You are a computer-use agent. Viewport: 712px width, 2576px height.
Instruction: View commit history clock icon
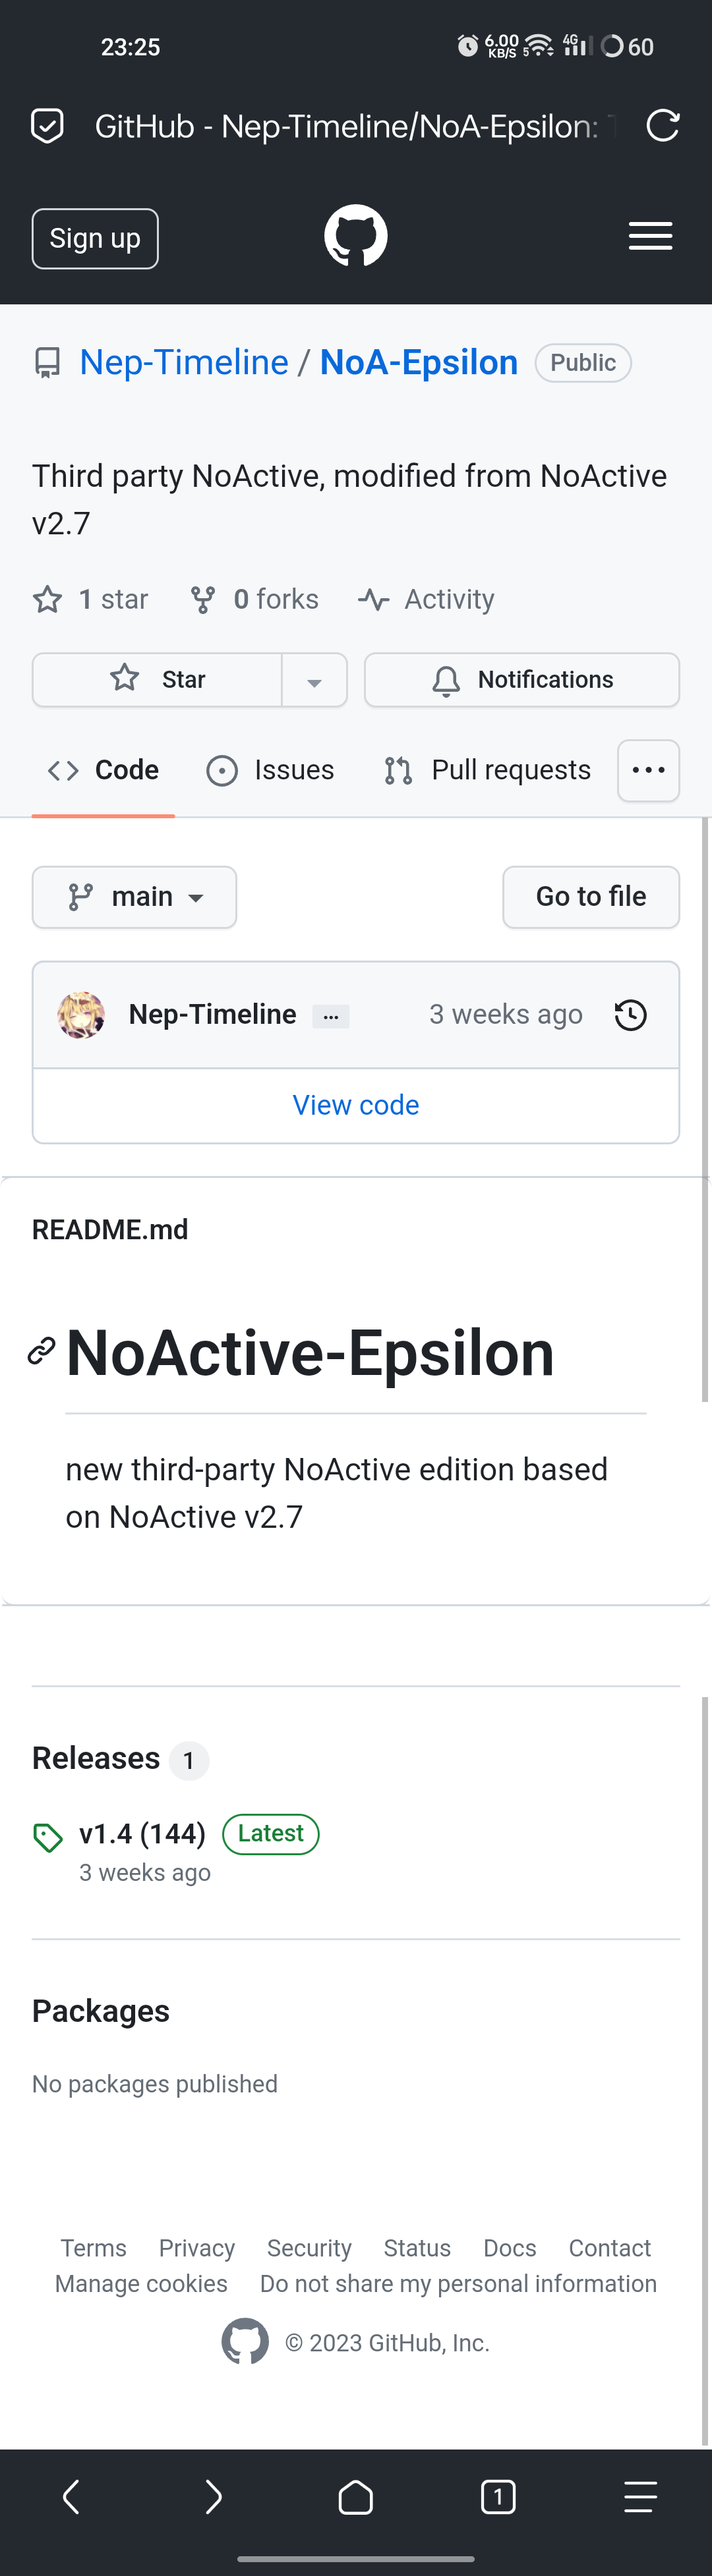(x=631, y=1015)
